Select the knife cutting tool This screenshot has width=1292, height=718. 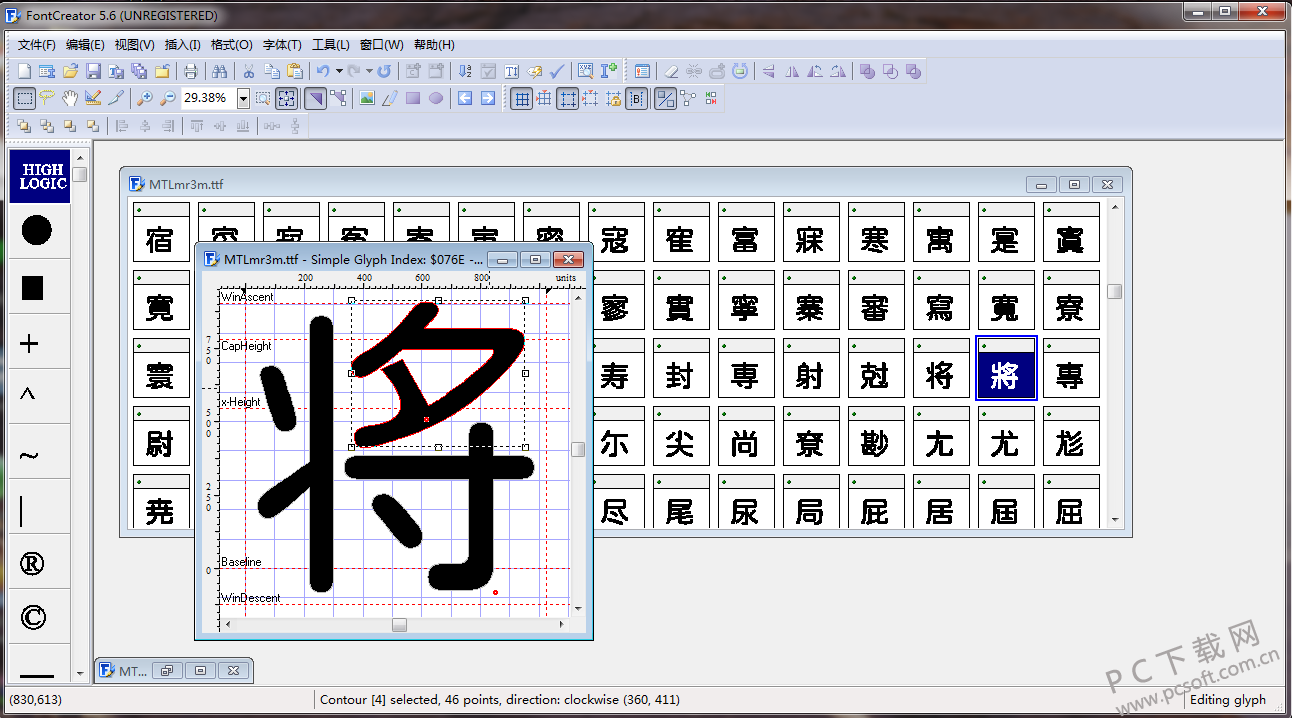(116, 98)
